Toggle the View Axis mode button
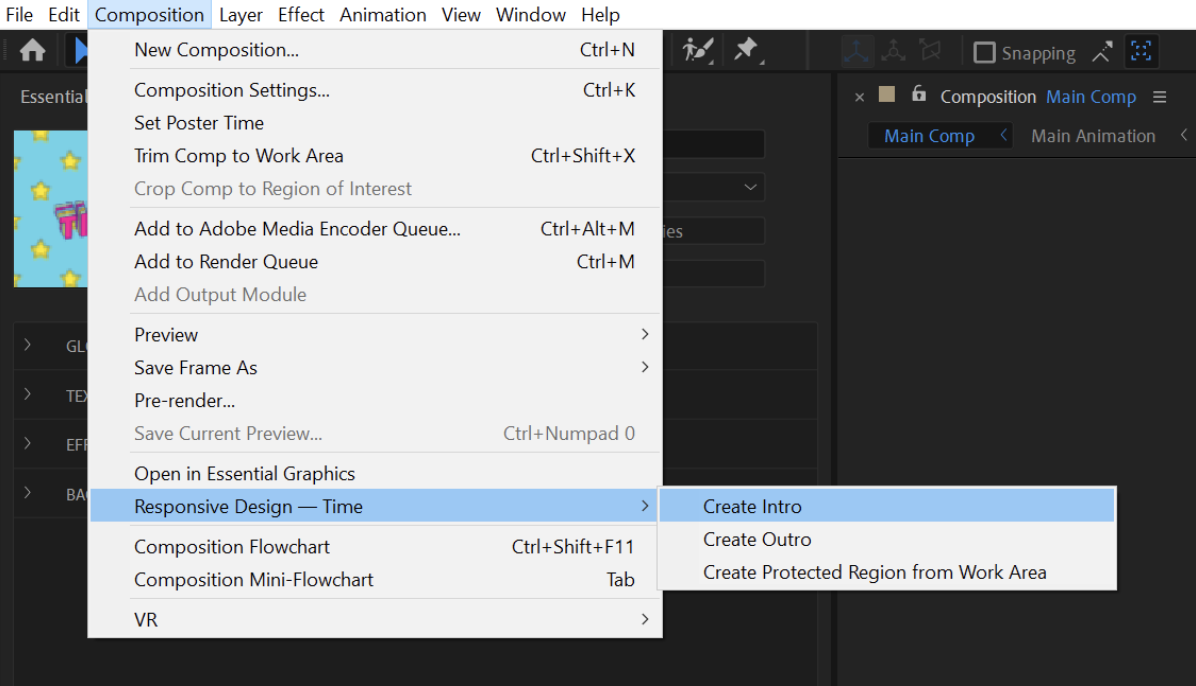Viewport: 1196px width, 686px height. tap(929, 50)
